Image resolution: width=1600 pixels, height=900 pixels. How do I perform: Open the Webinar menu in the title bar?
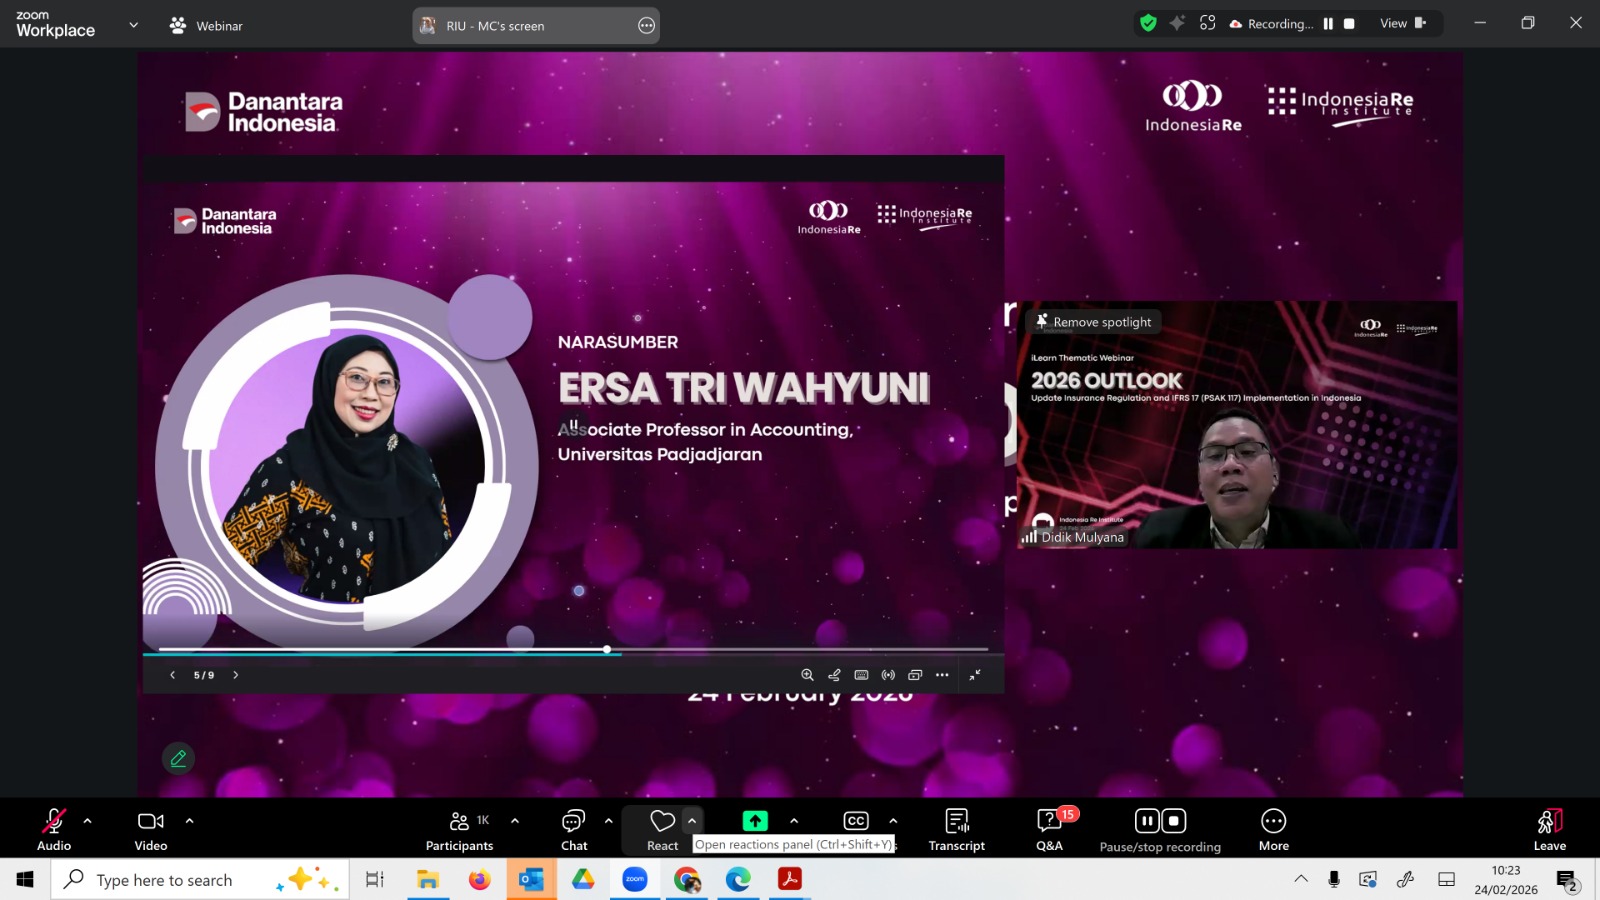click(x=207, y=26)
